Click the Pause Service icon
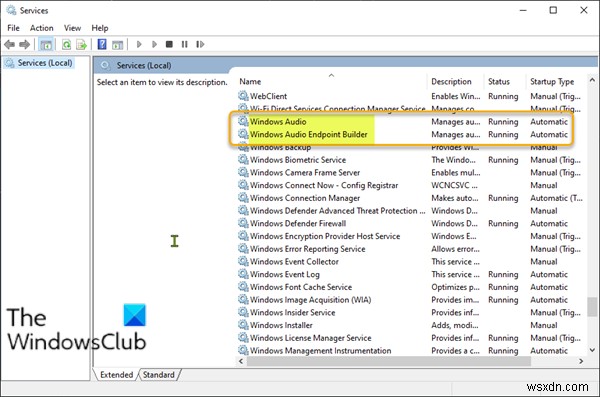 click(184, 44)
